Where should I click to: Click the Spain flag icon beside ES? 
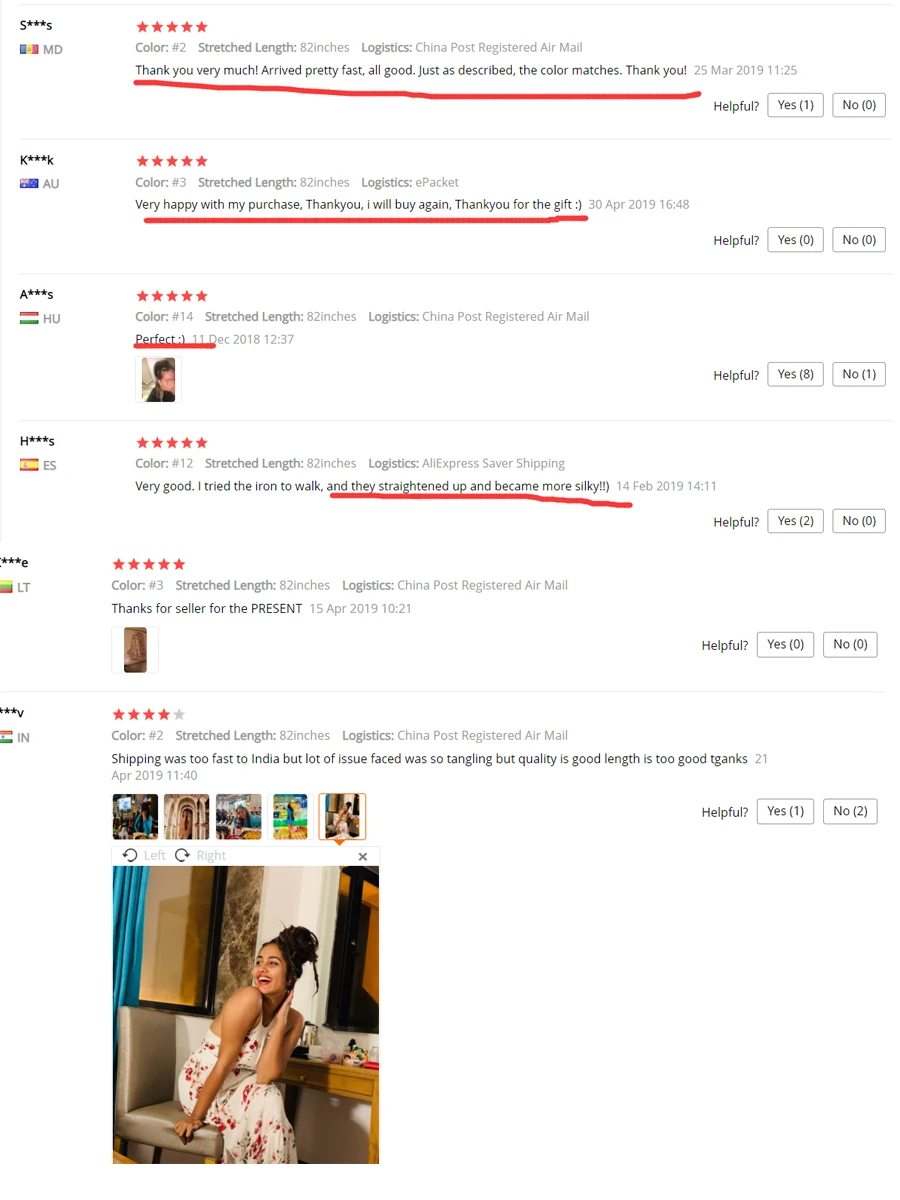coord(29,465)
